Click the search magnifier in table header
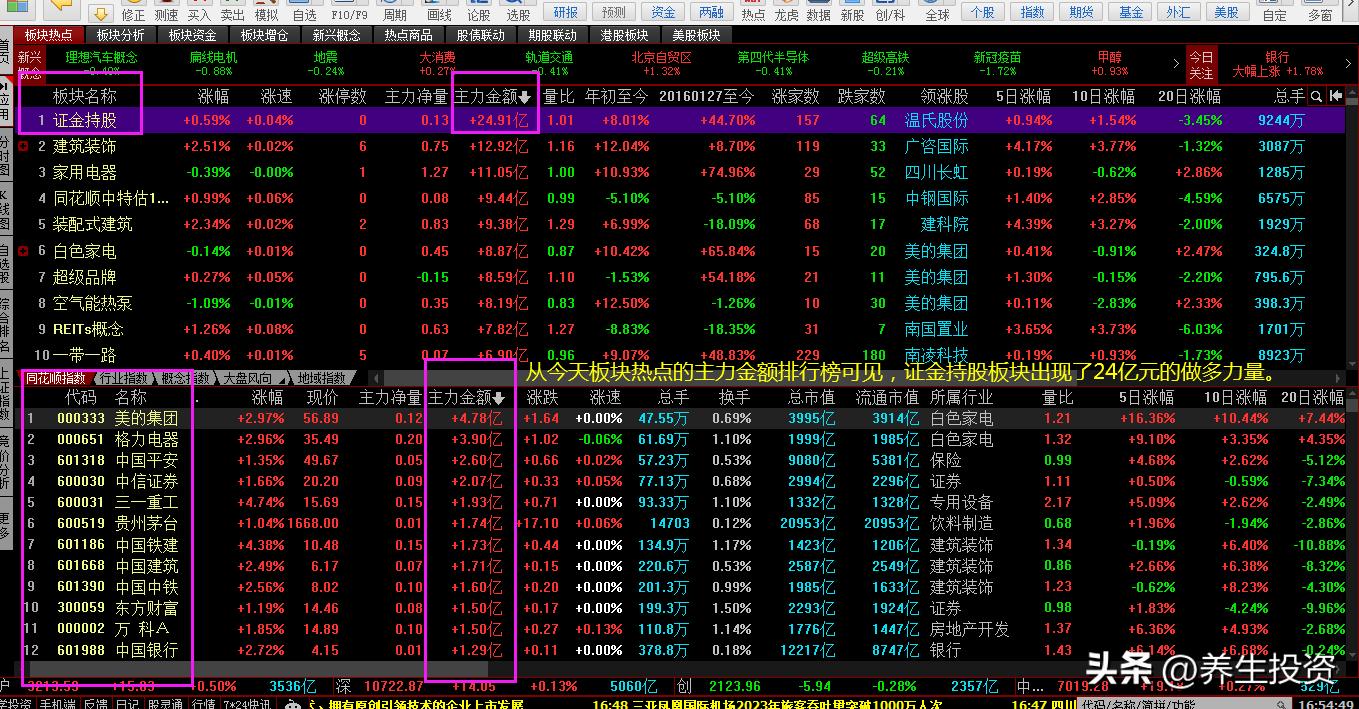This screenshot has height=709, width=1359. 1317,96
